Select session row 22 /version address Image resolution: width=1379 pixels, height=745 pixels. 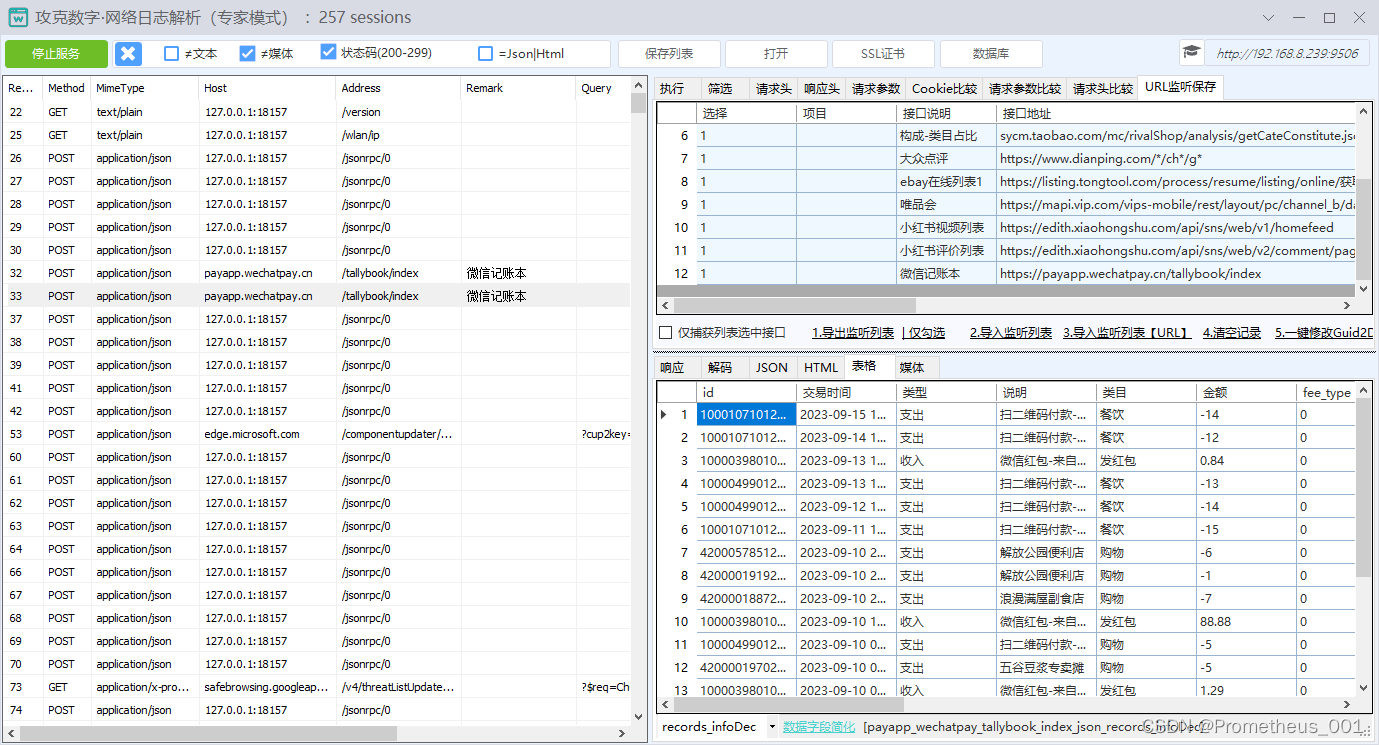[317, 112]
